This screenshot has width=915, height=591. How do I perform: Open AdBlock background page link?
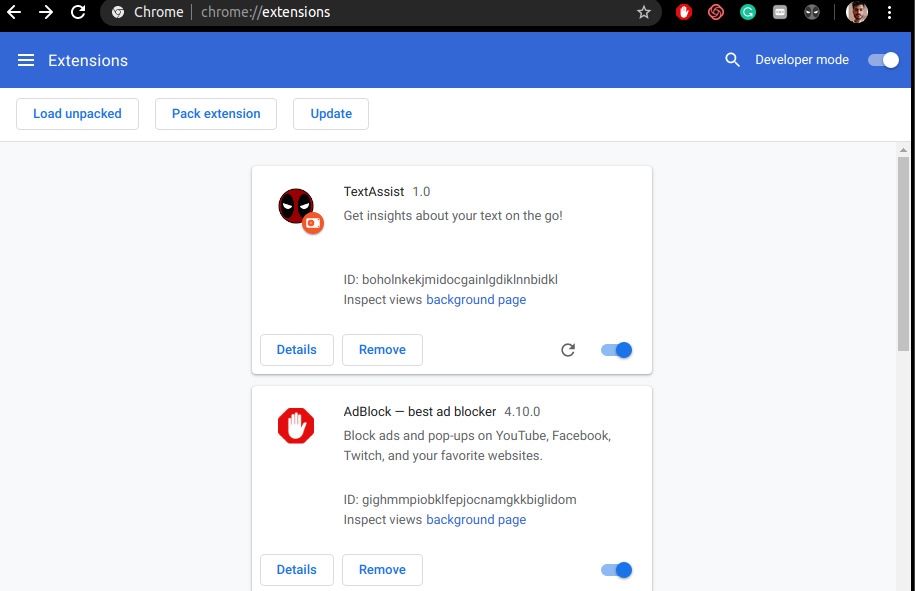click(x=476, y=520)
